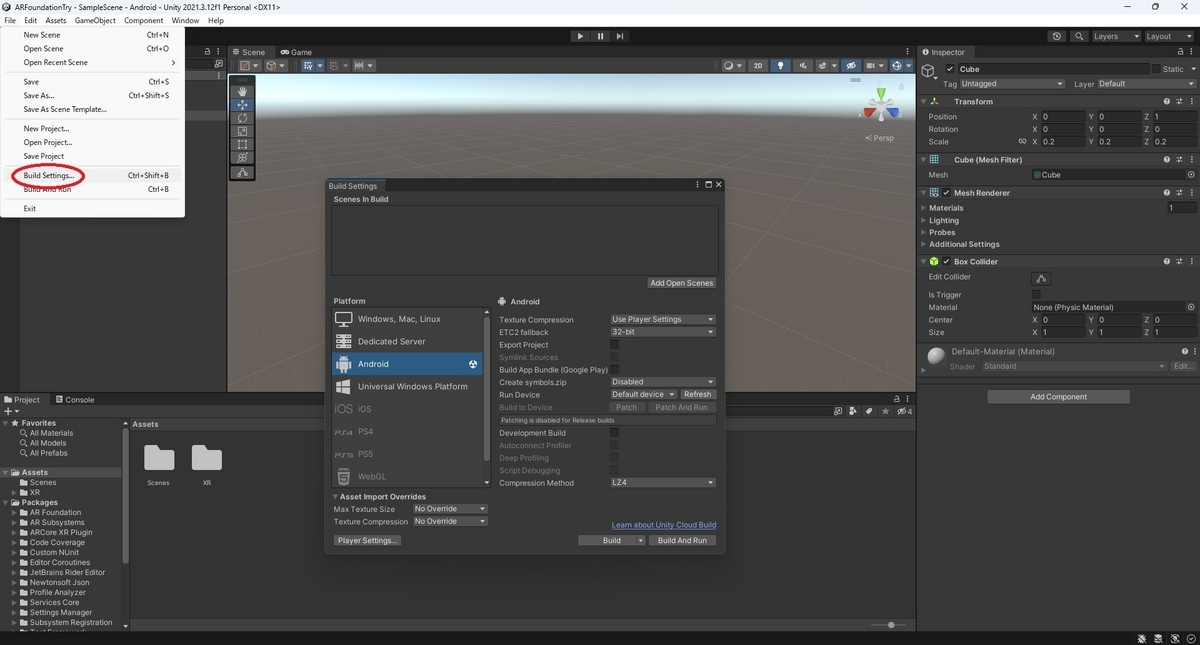Select the Hand tool in Scene view
Viewport: 1200px width, 645px height.
pyautogui.click(x=242, y=92)
